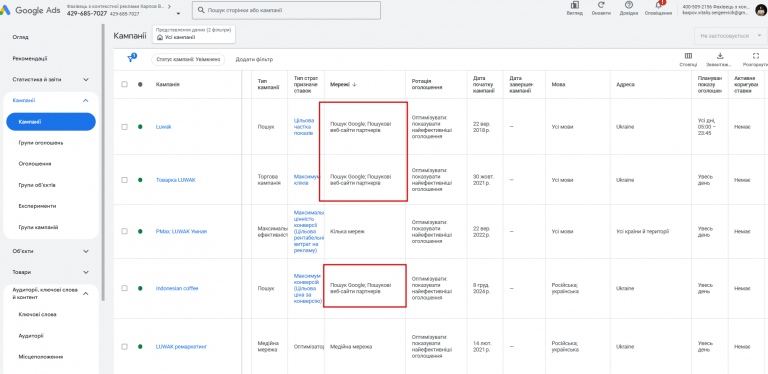Sort by the Кампанія column header

pyautogui.click(x=168, y=84)
